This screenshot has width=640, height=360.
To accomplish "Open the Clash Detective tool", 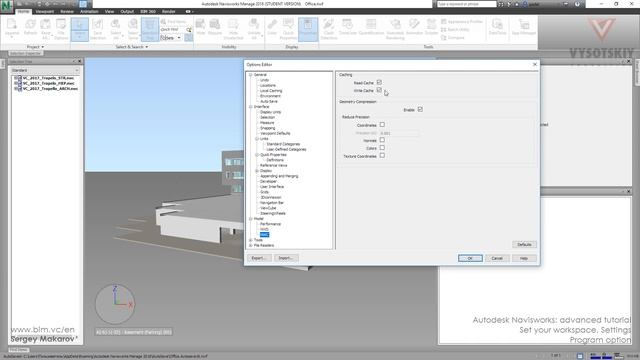I will pyautogui.click(x=329, y=29).
